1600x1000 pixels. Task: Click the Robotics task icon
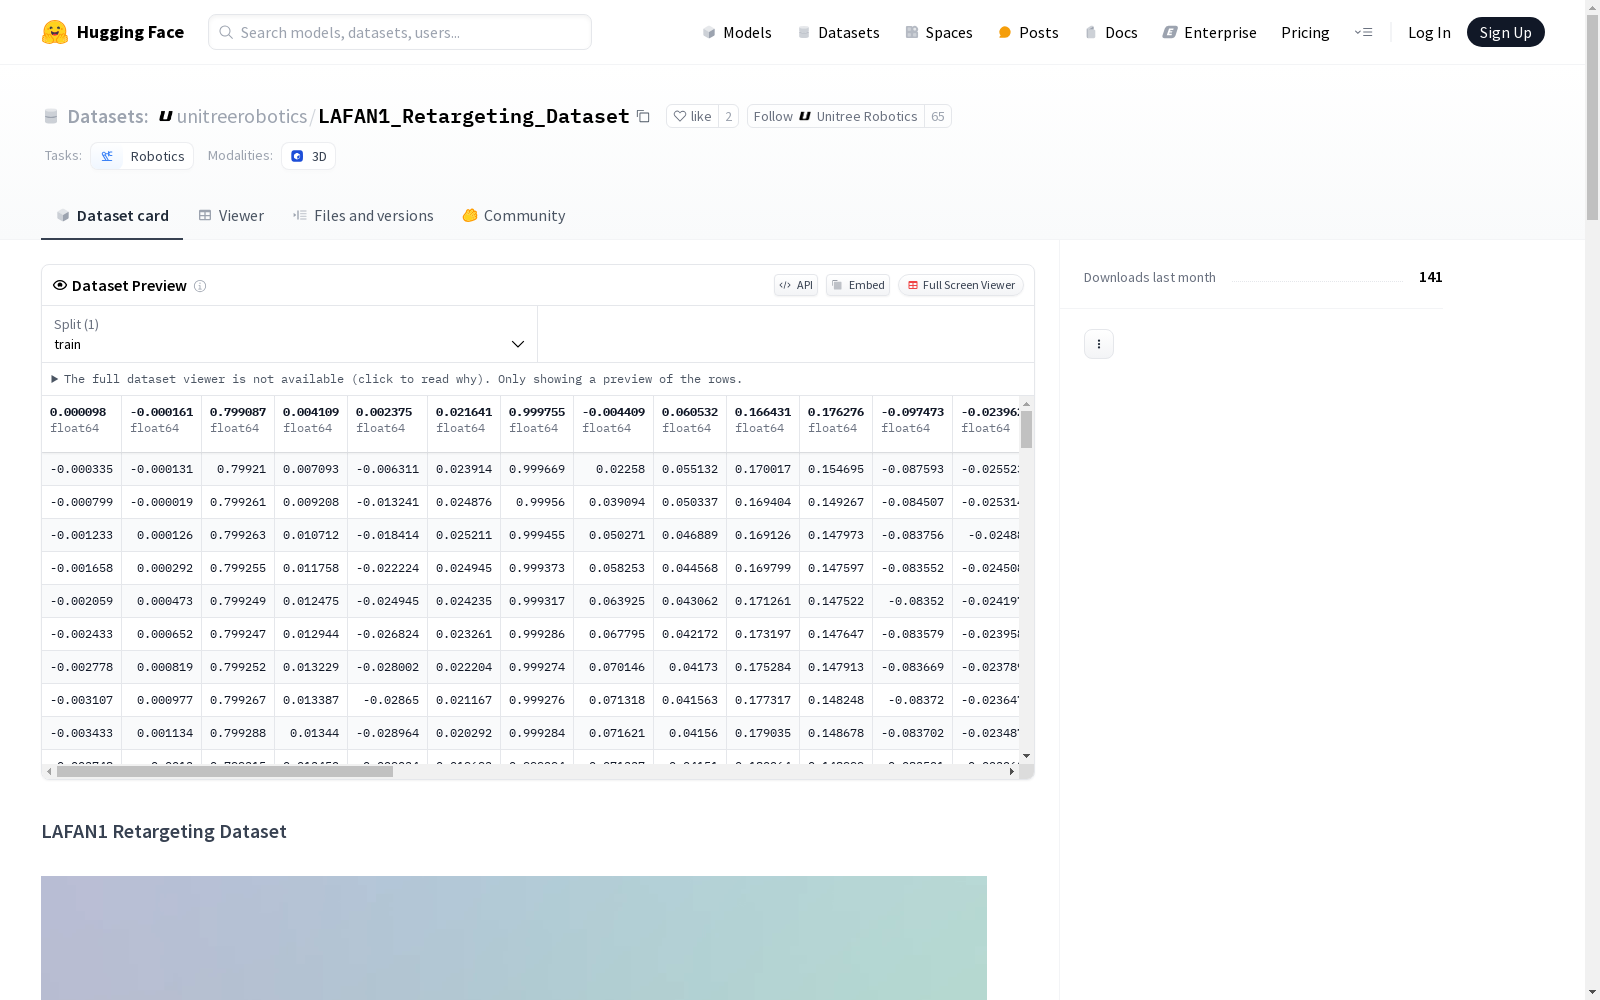(107, 156)
